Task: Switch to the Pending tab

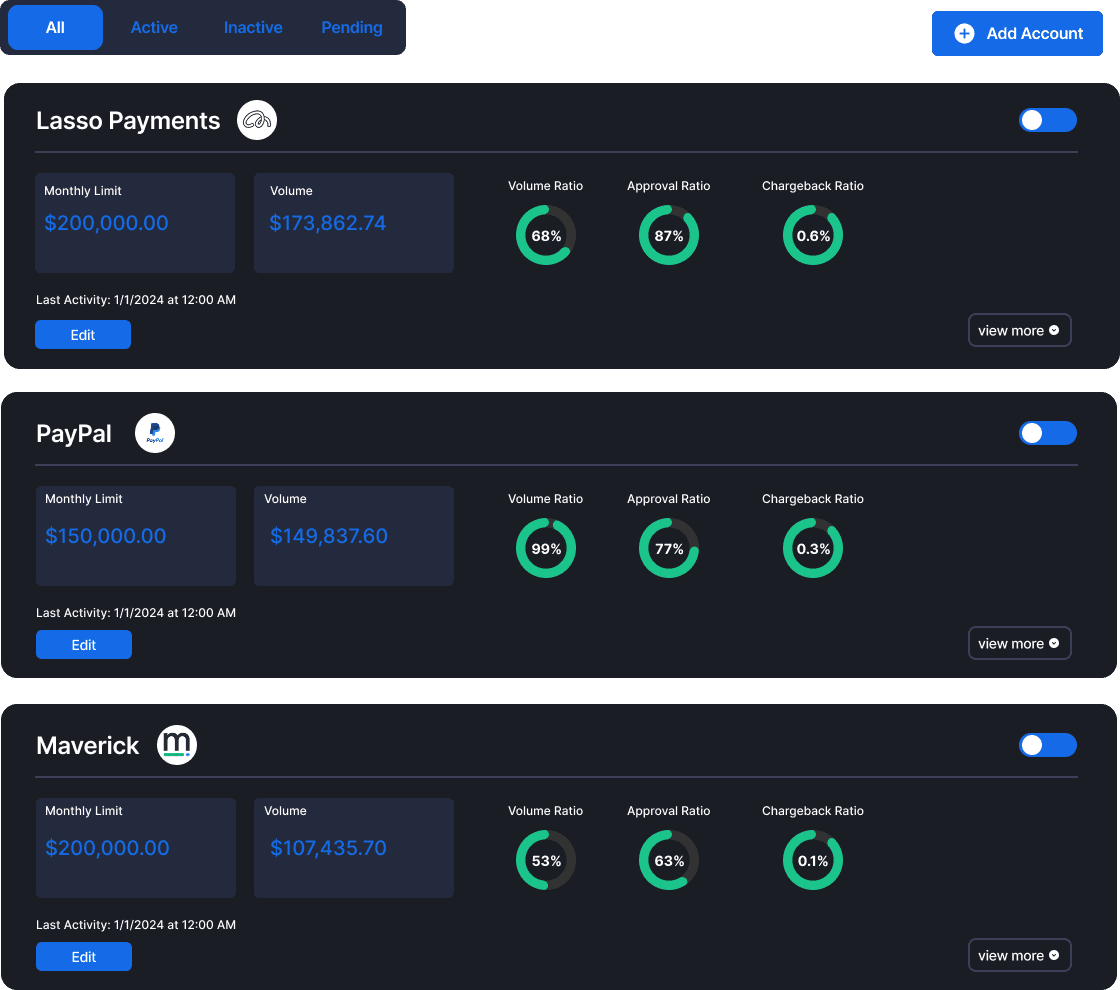Action: tap(351, 27)
